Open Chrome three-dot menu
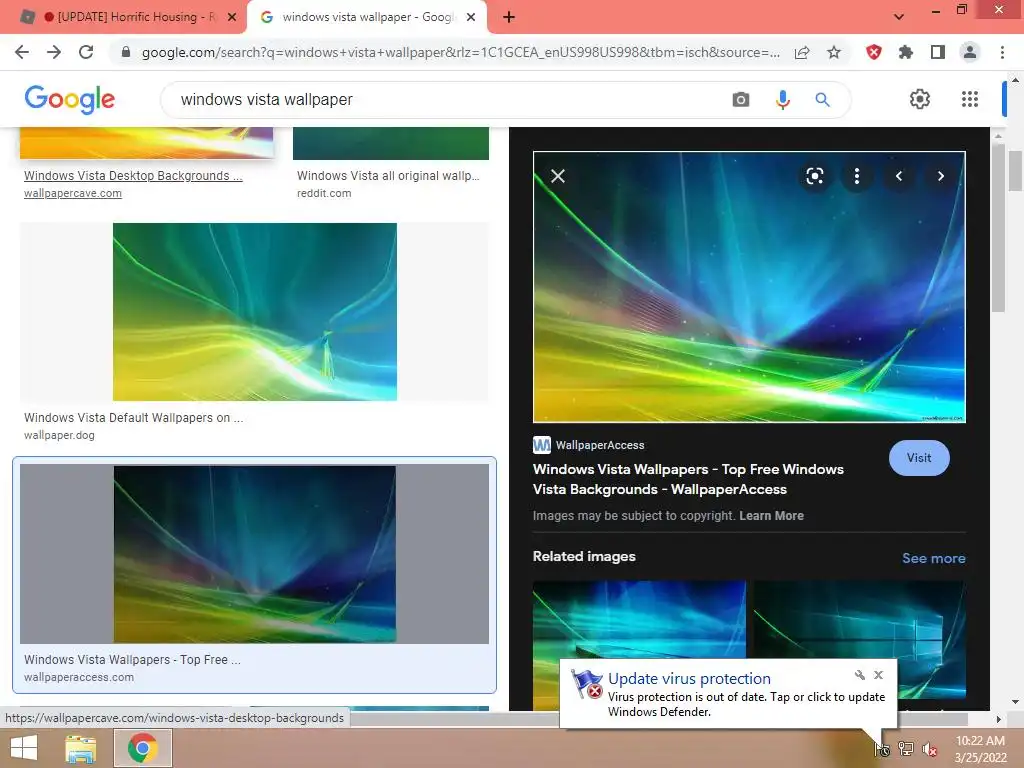Viewport: 1024px width, 768px height. [x=1002, y=52]
